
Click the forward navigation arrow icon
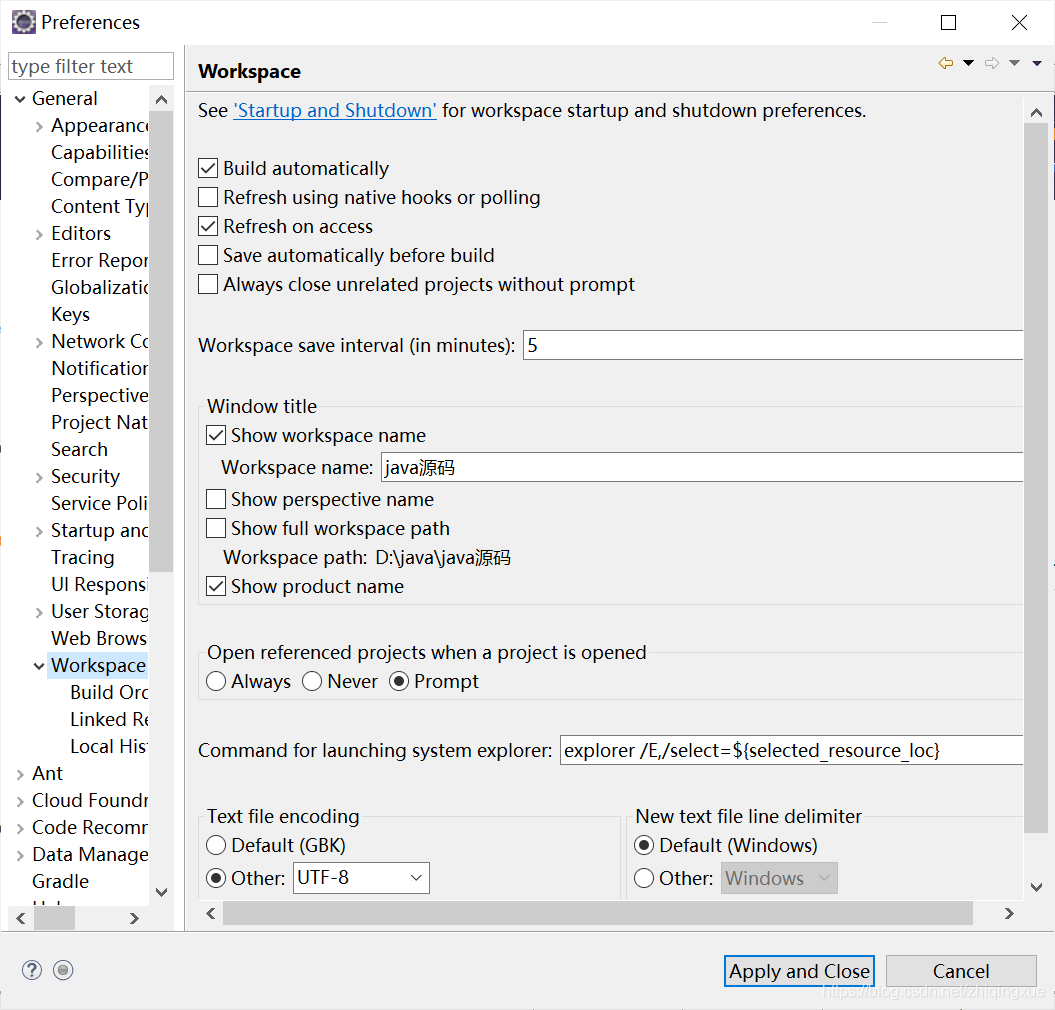coord(992,63)
